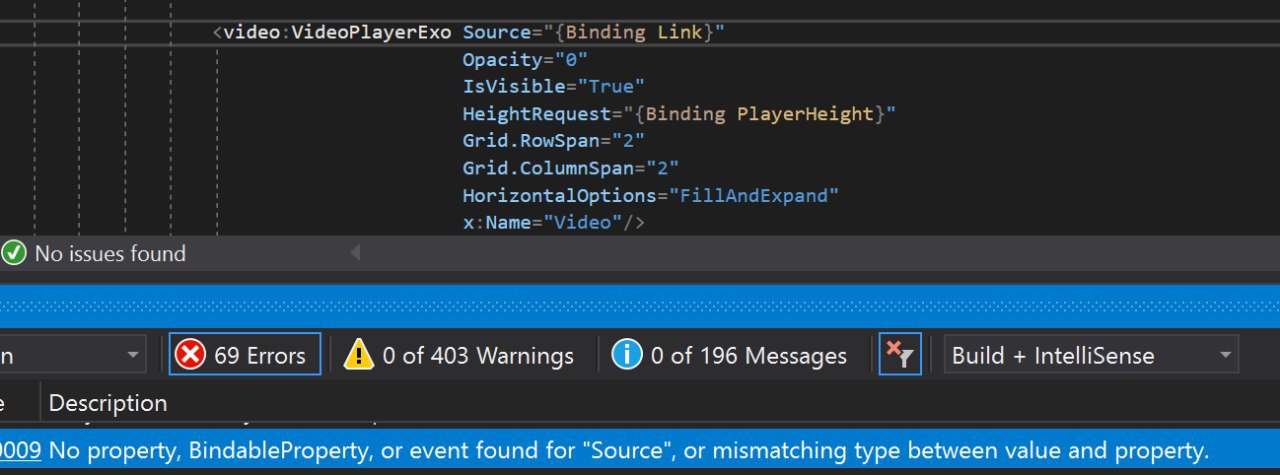Click the Description column header

108,403
